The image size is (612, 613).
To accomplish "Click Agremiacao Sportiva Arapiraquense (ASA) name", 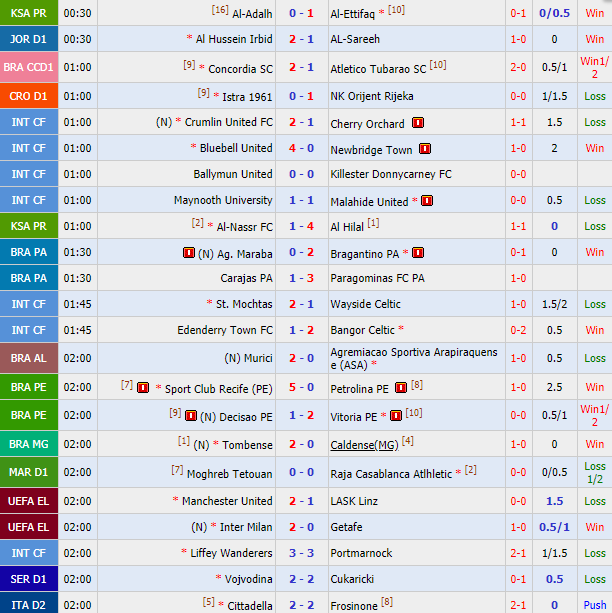I will pyautogui.click(x=414, y=358).
